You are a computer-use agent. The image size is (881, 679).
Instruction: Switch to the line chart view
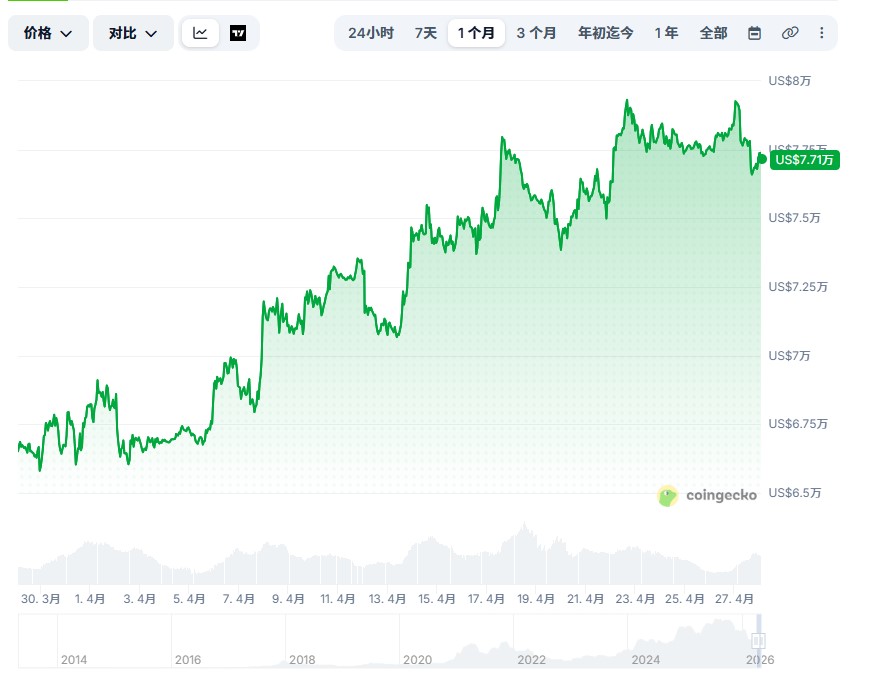click(x=200, y=33)
